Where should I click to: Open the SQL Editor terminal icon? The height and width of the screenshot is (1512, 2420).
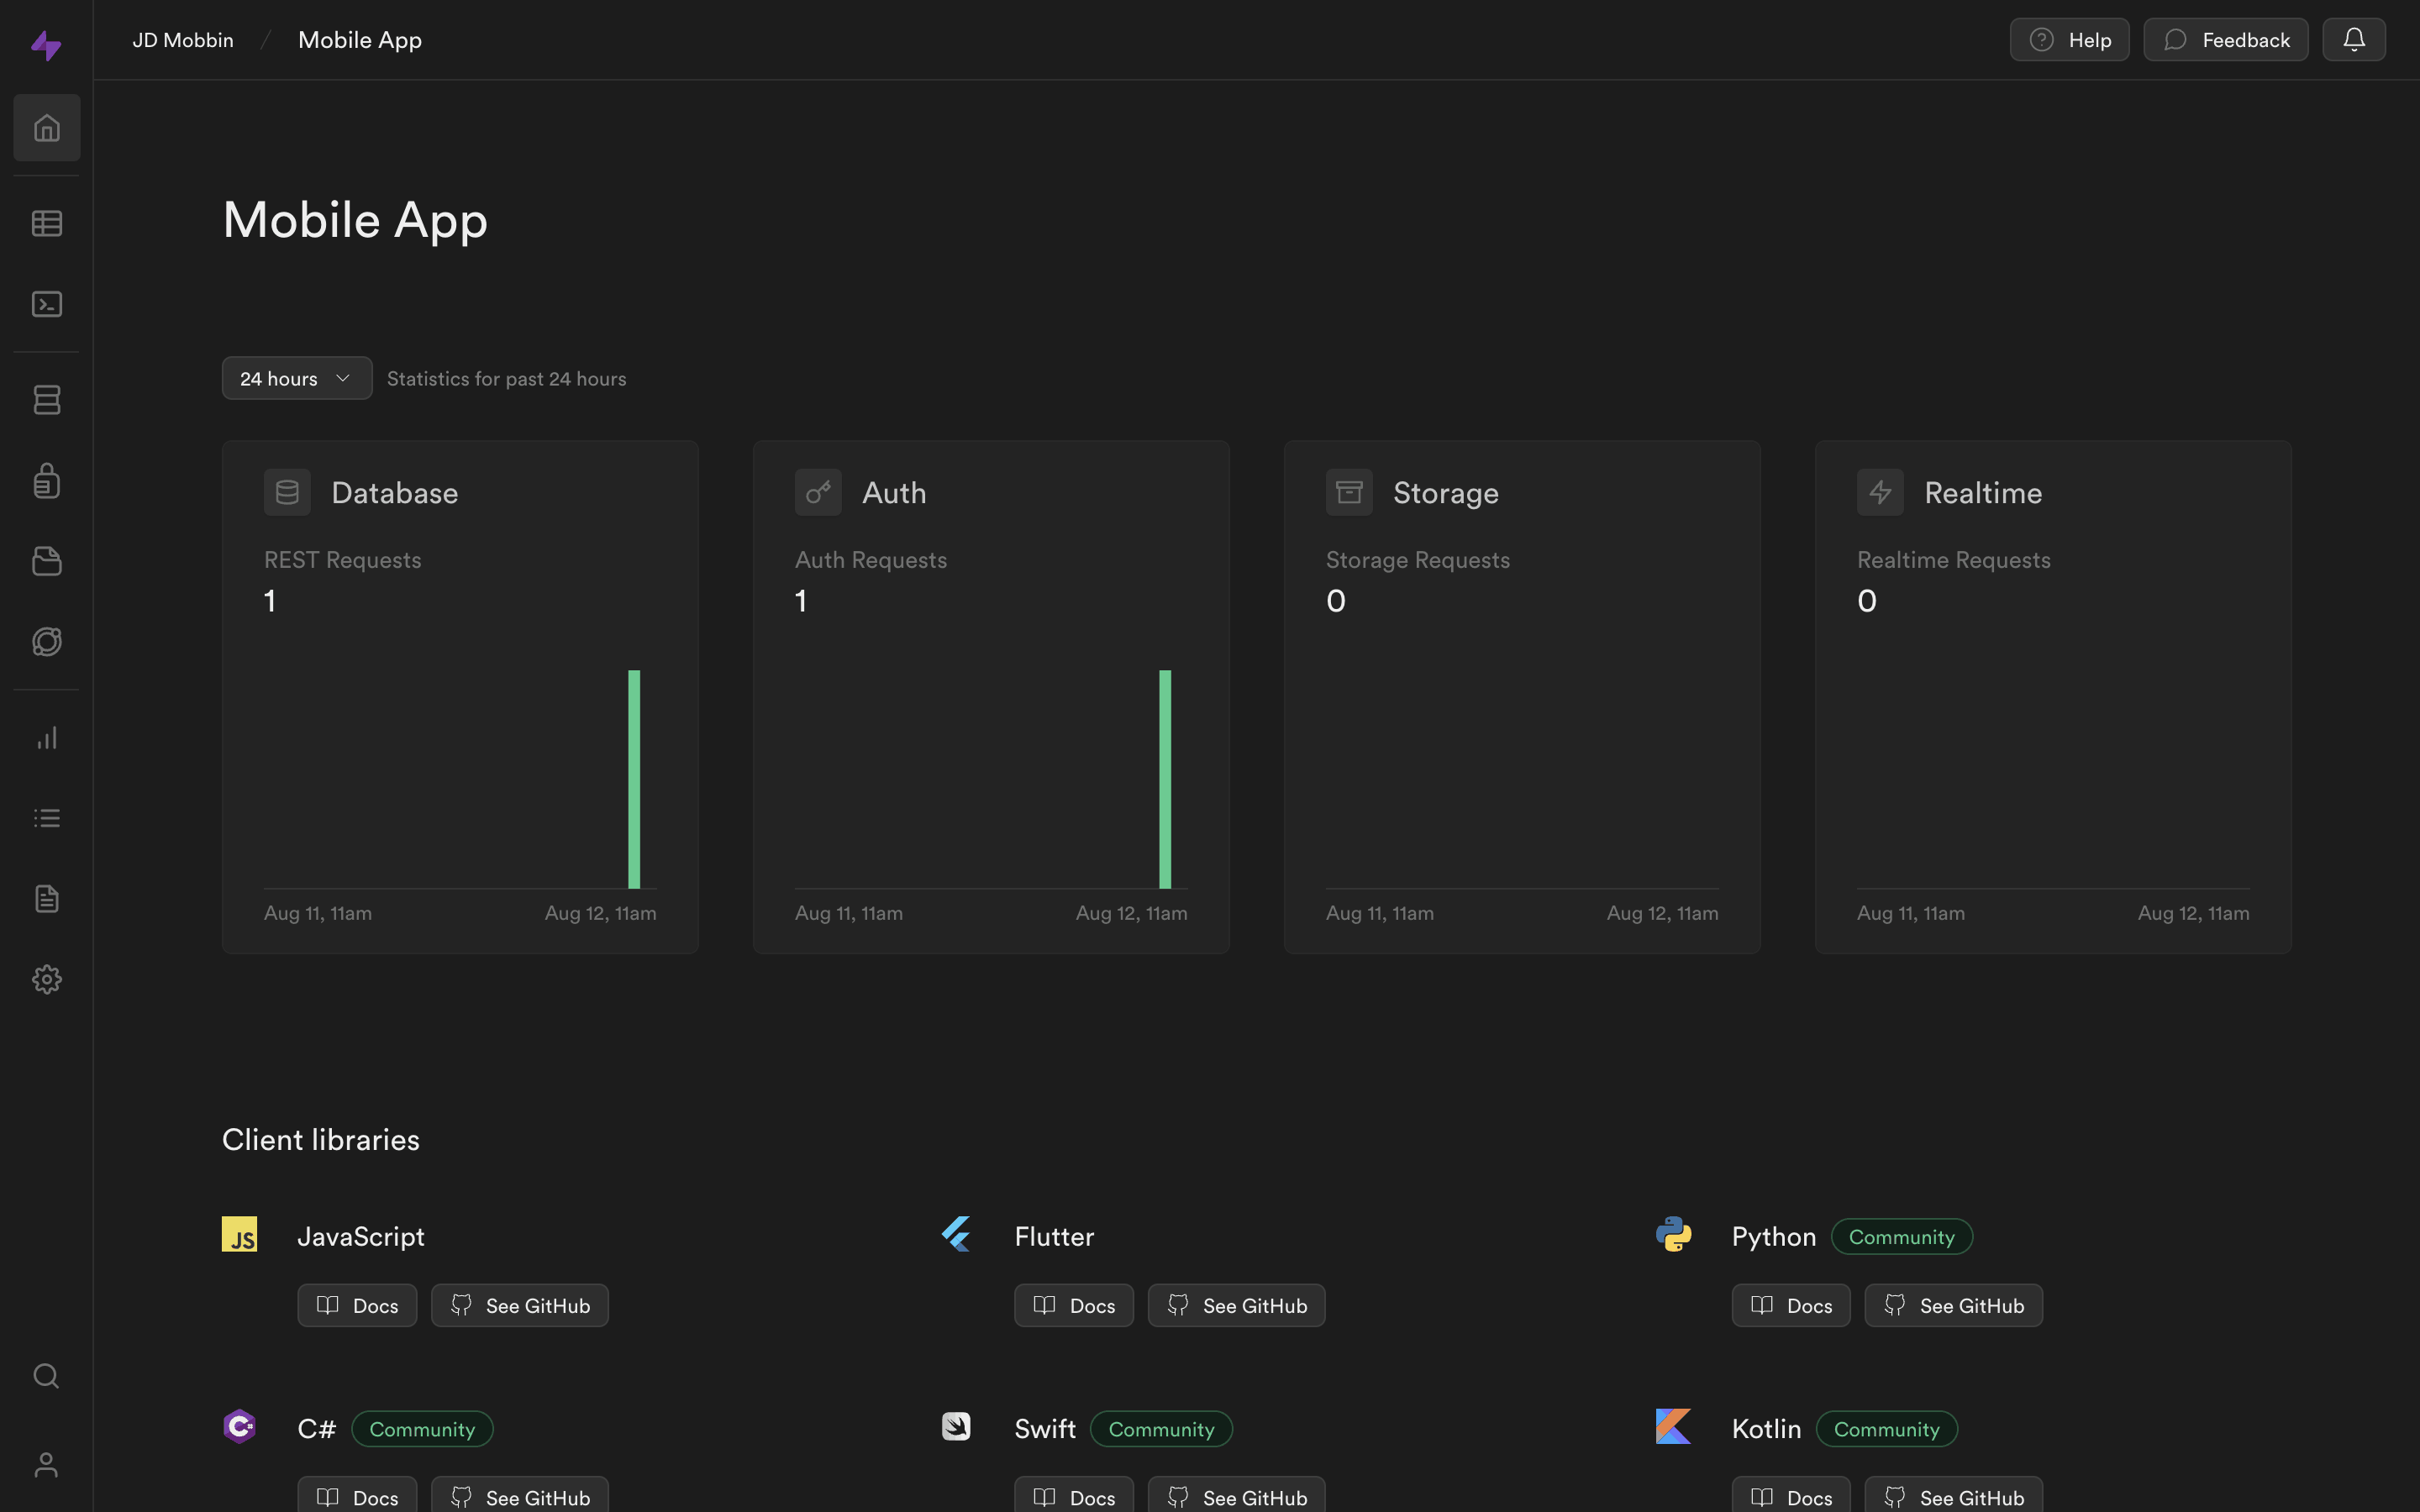click(x=46, y=304)
